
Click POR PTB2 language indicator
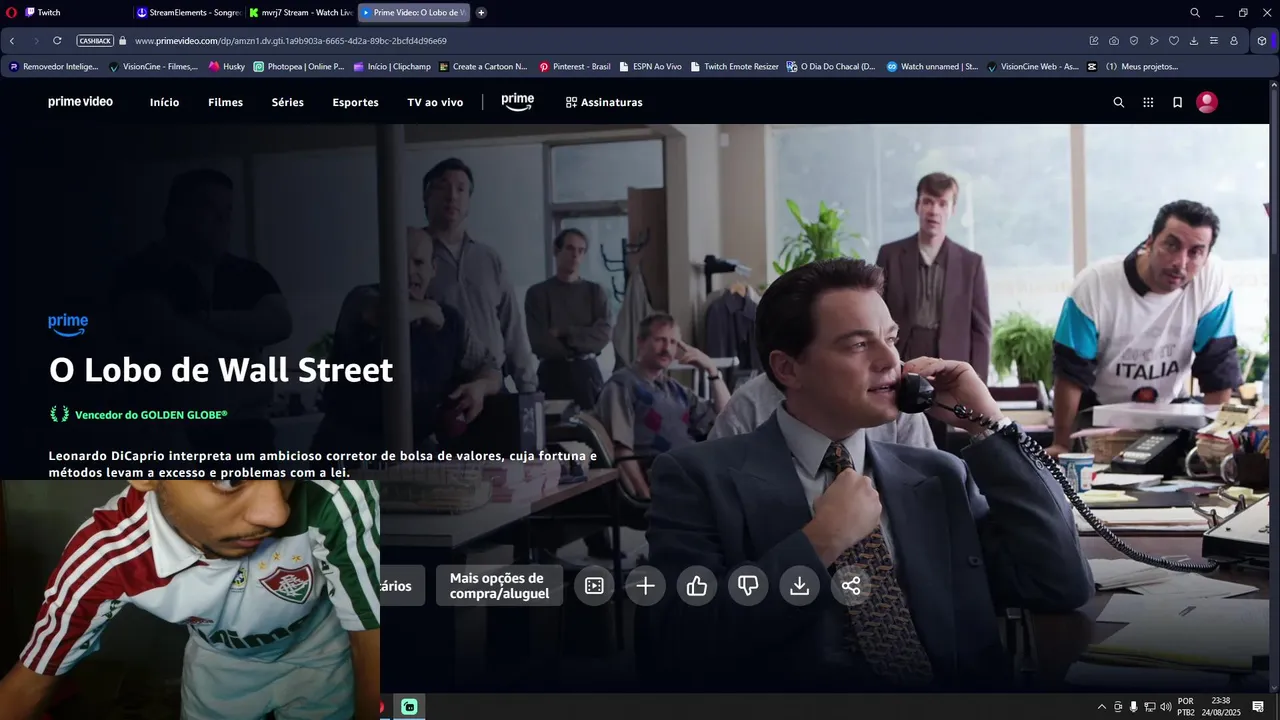click(x=1186, y=707)
